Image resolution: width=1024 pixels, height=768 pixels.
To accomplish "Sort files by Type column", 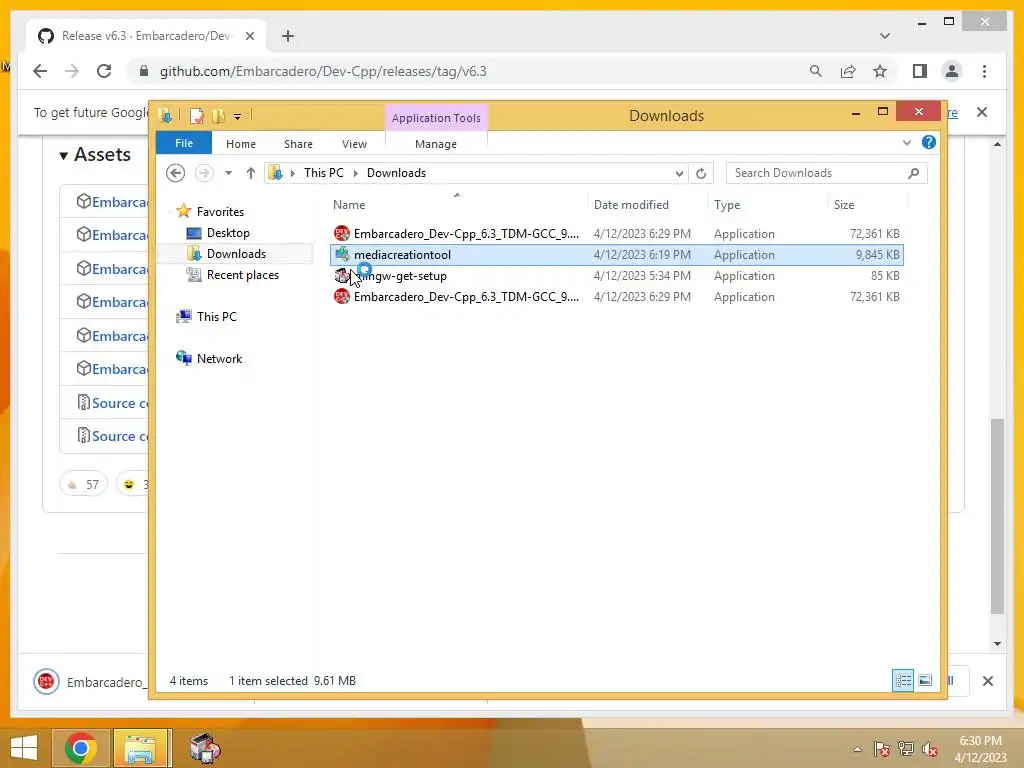I will [727, 204].
